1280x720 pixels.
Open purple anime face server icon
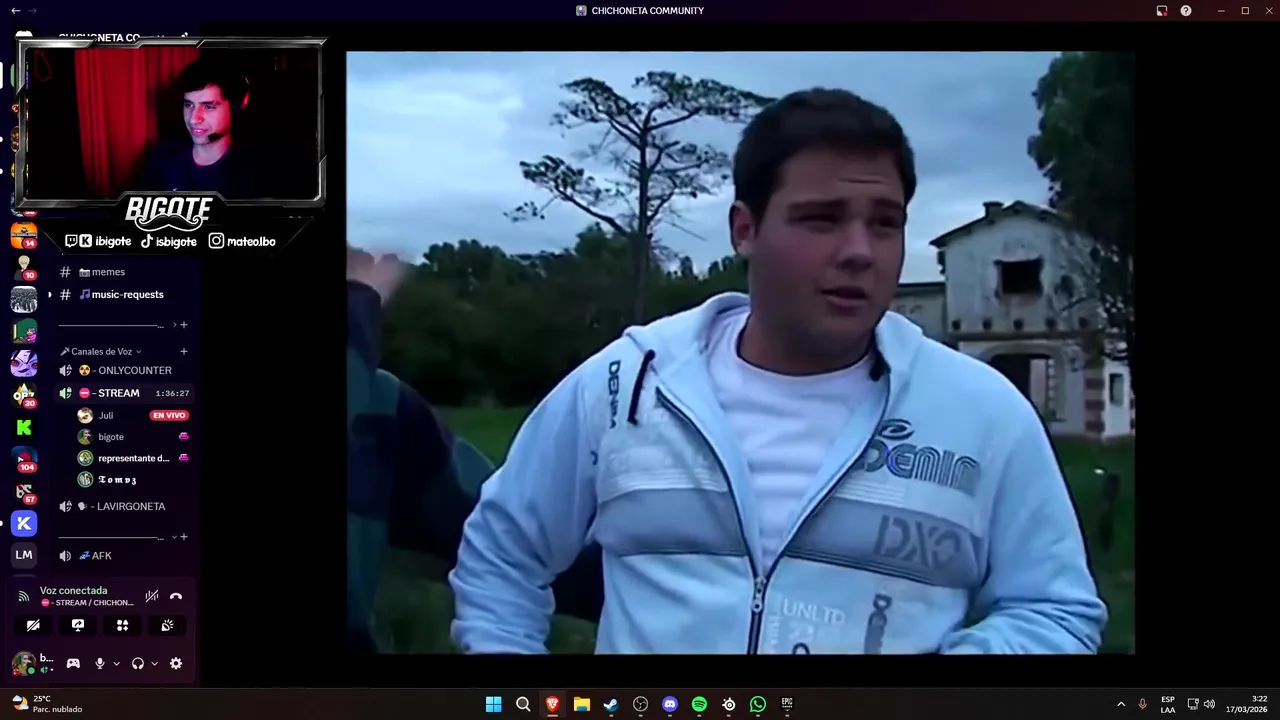click(24, 363)
